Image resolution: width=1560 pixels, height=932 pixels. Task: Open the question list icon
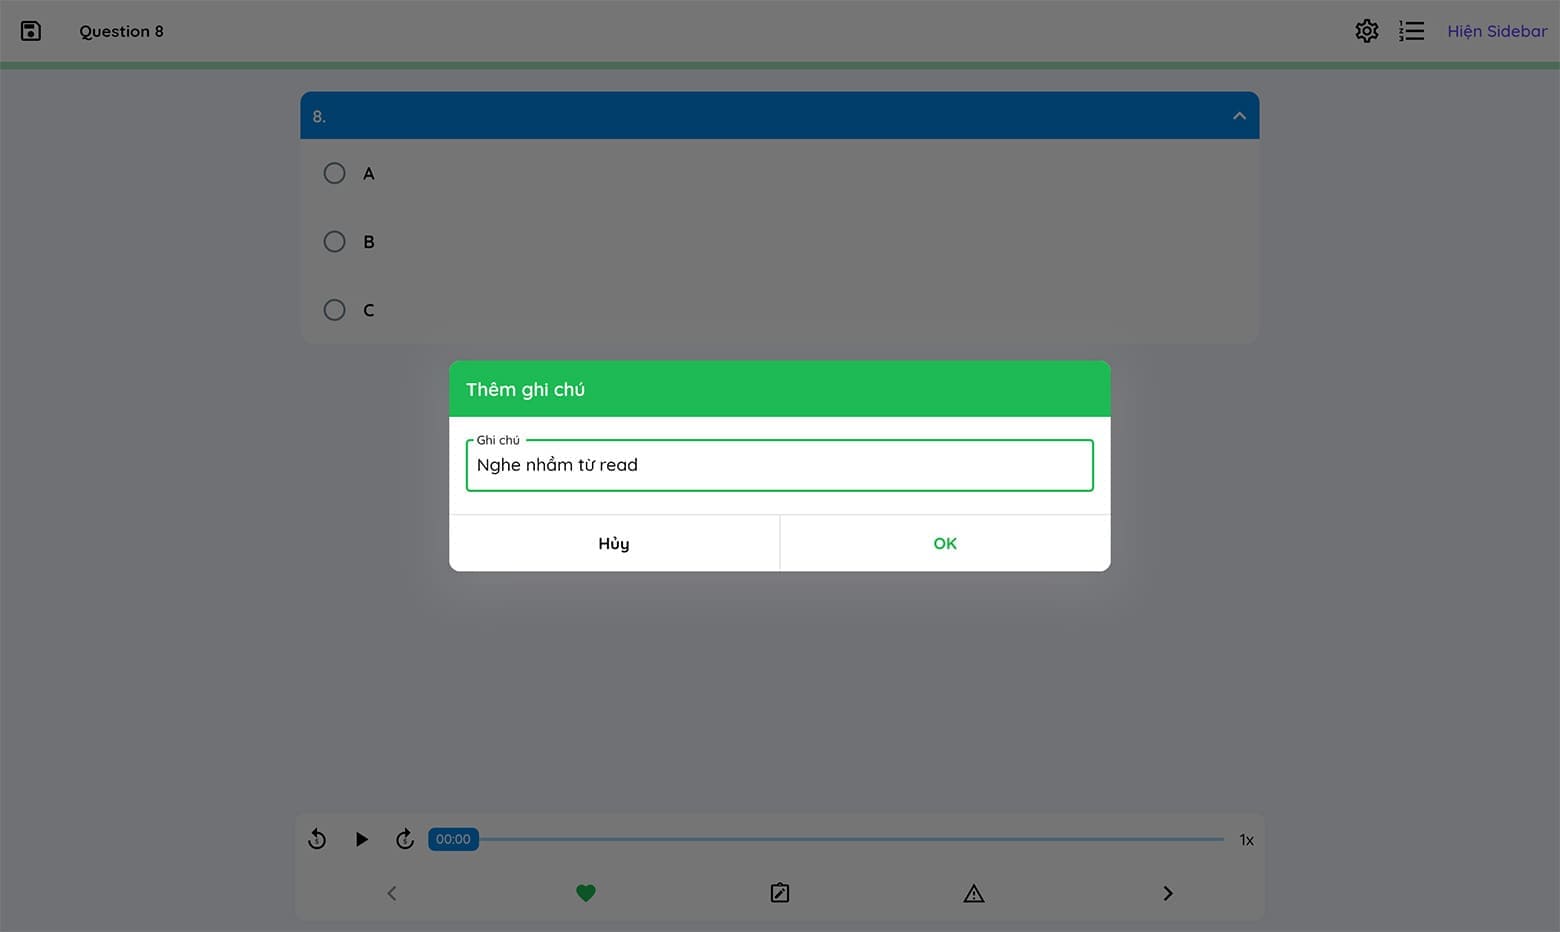[x=1411, y=31]
